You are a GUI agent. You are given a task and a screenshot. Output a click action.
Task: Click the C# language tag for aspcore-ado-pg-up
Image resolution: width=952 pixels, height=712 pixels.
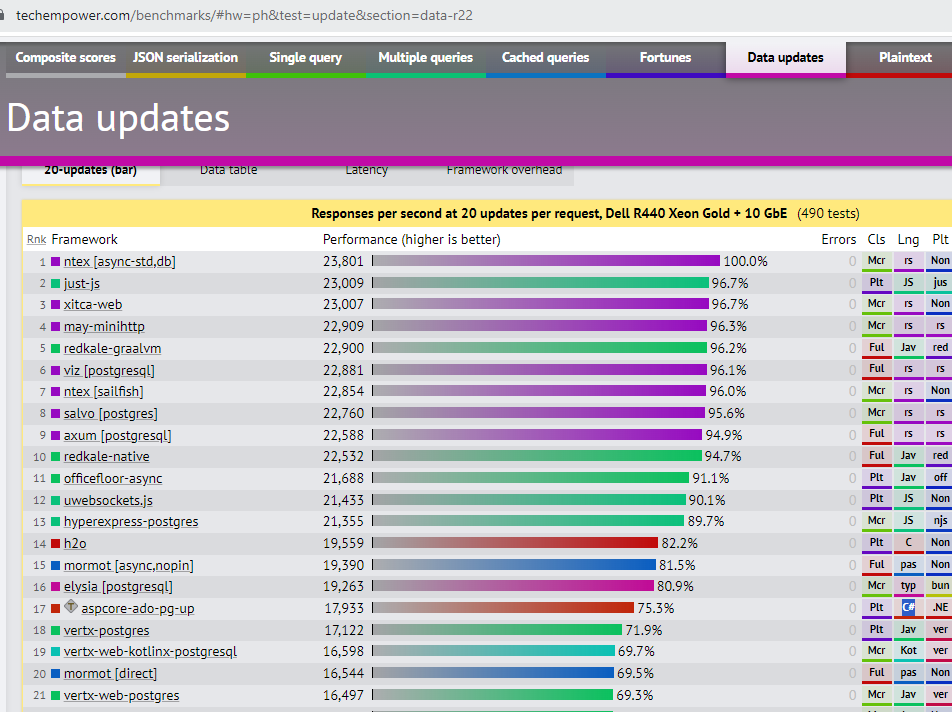tap(908, 608)
